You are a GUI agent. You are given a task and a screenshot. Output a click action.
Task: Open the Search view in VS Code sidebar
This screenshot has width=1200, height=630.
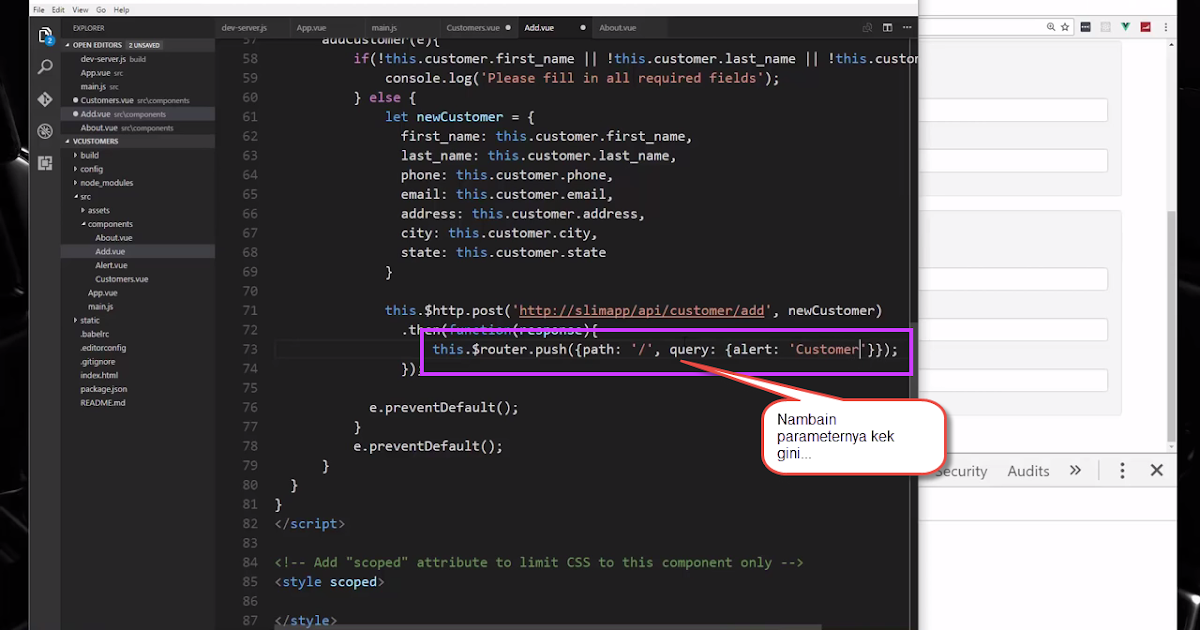[45, 67]
